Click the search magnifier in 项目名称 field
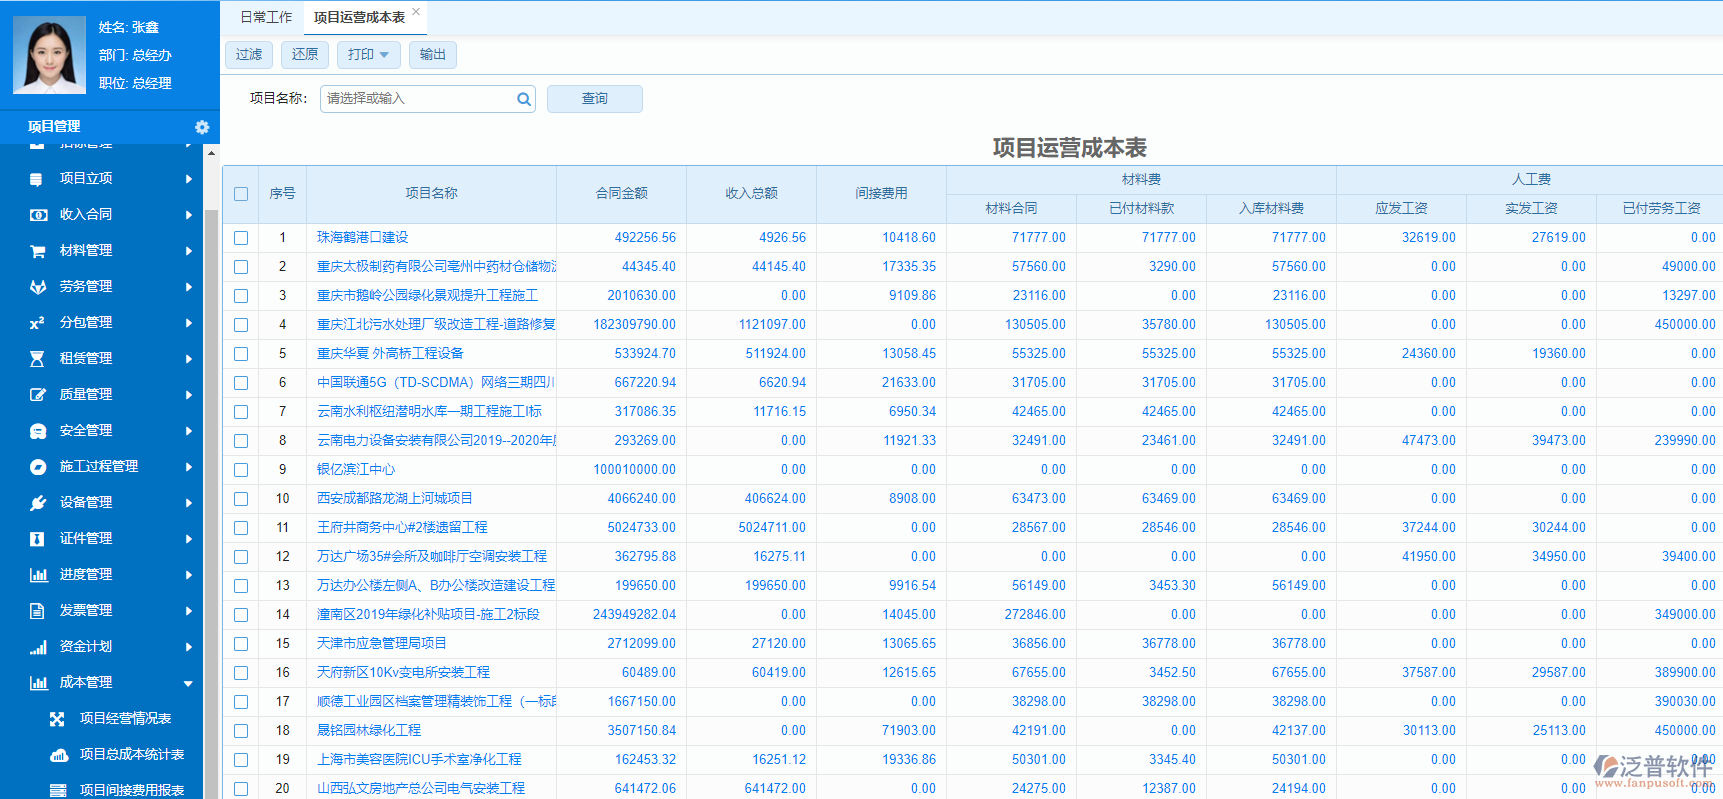The height and width of the screenshot is (799, 1723). pyautogui.click(x=523, y=99)
